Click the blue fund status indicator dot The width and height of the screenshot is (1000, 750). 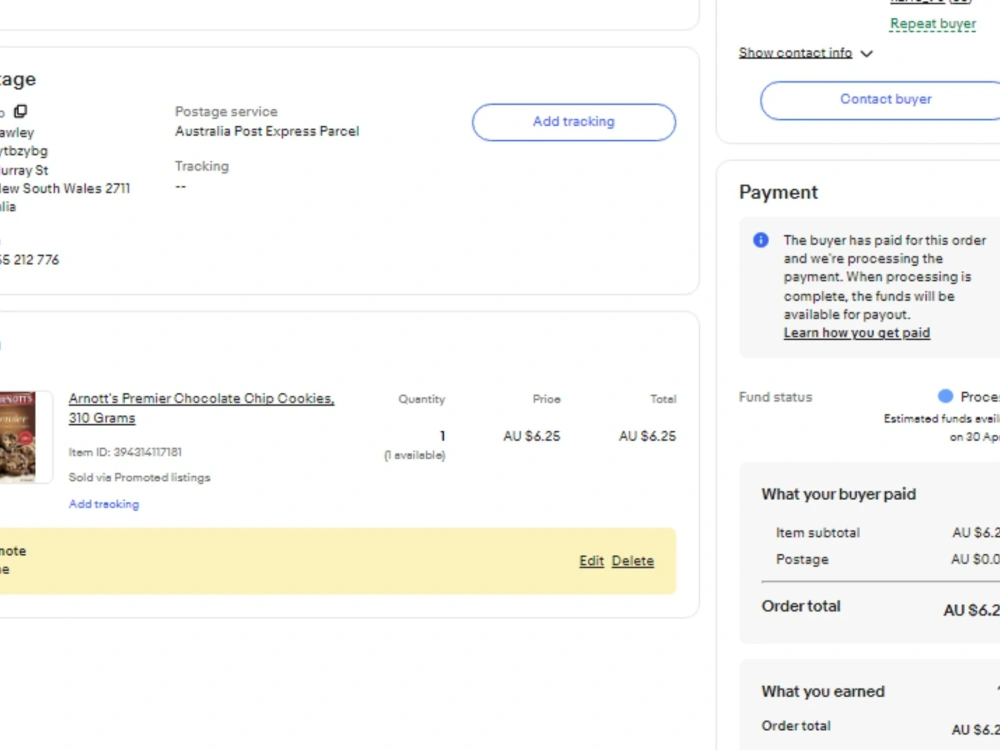pos(945,397)
